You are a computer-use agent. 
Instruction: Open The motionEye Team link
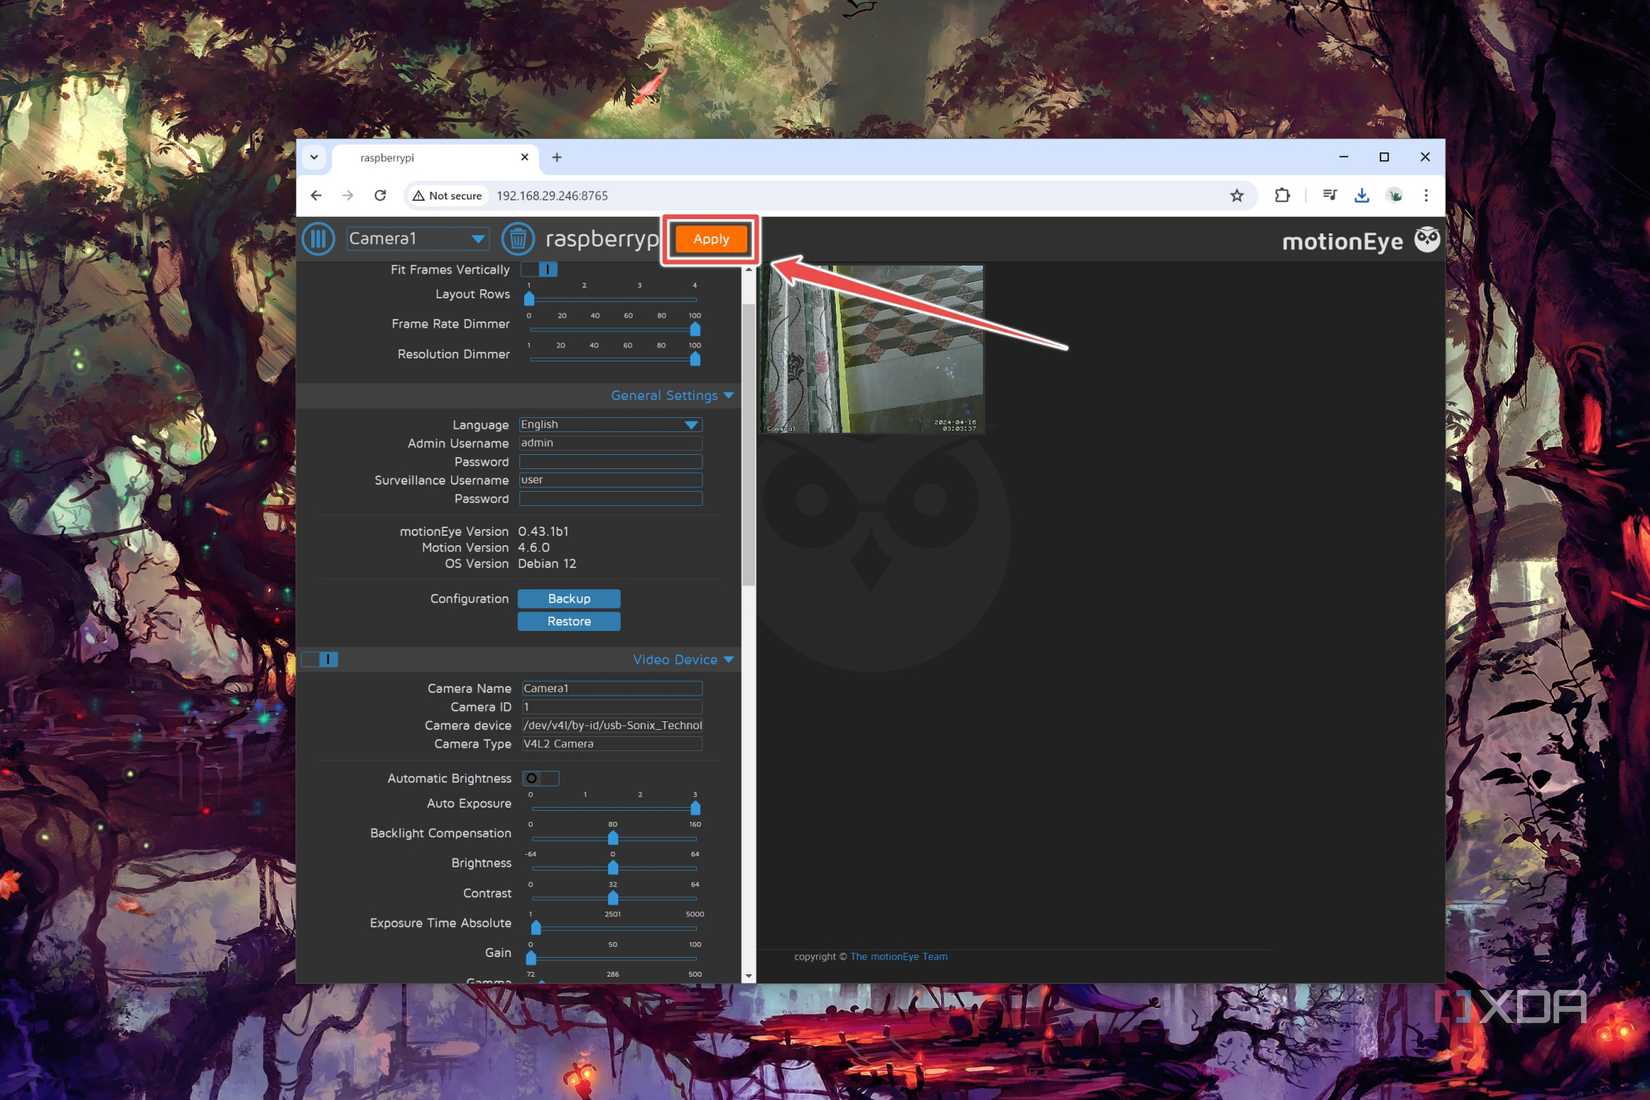pos(899,957)
